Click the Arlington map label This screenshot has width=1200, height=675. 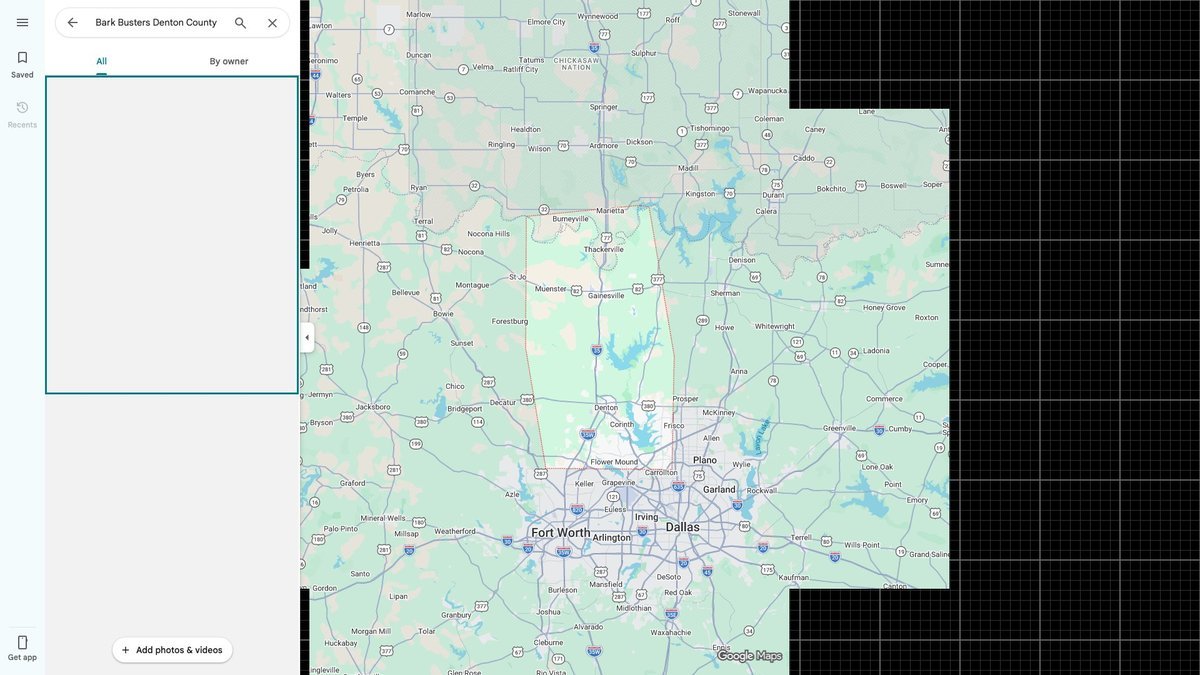tap(612, 538)
